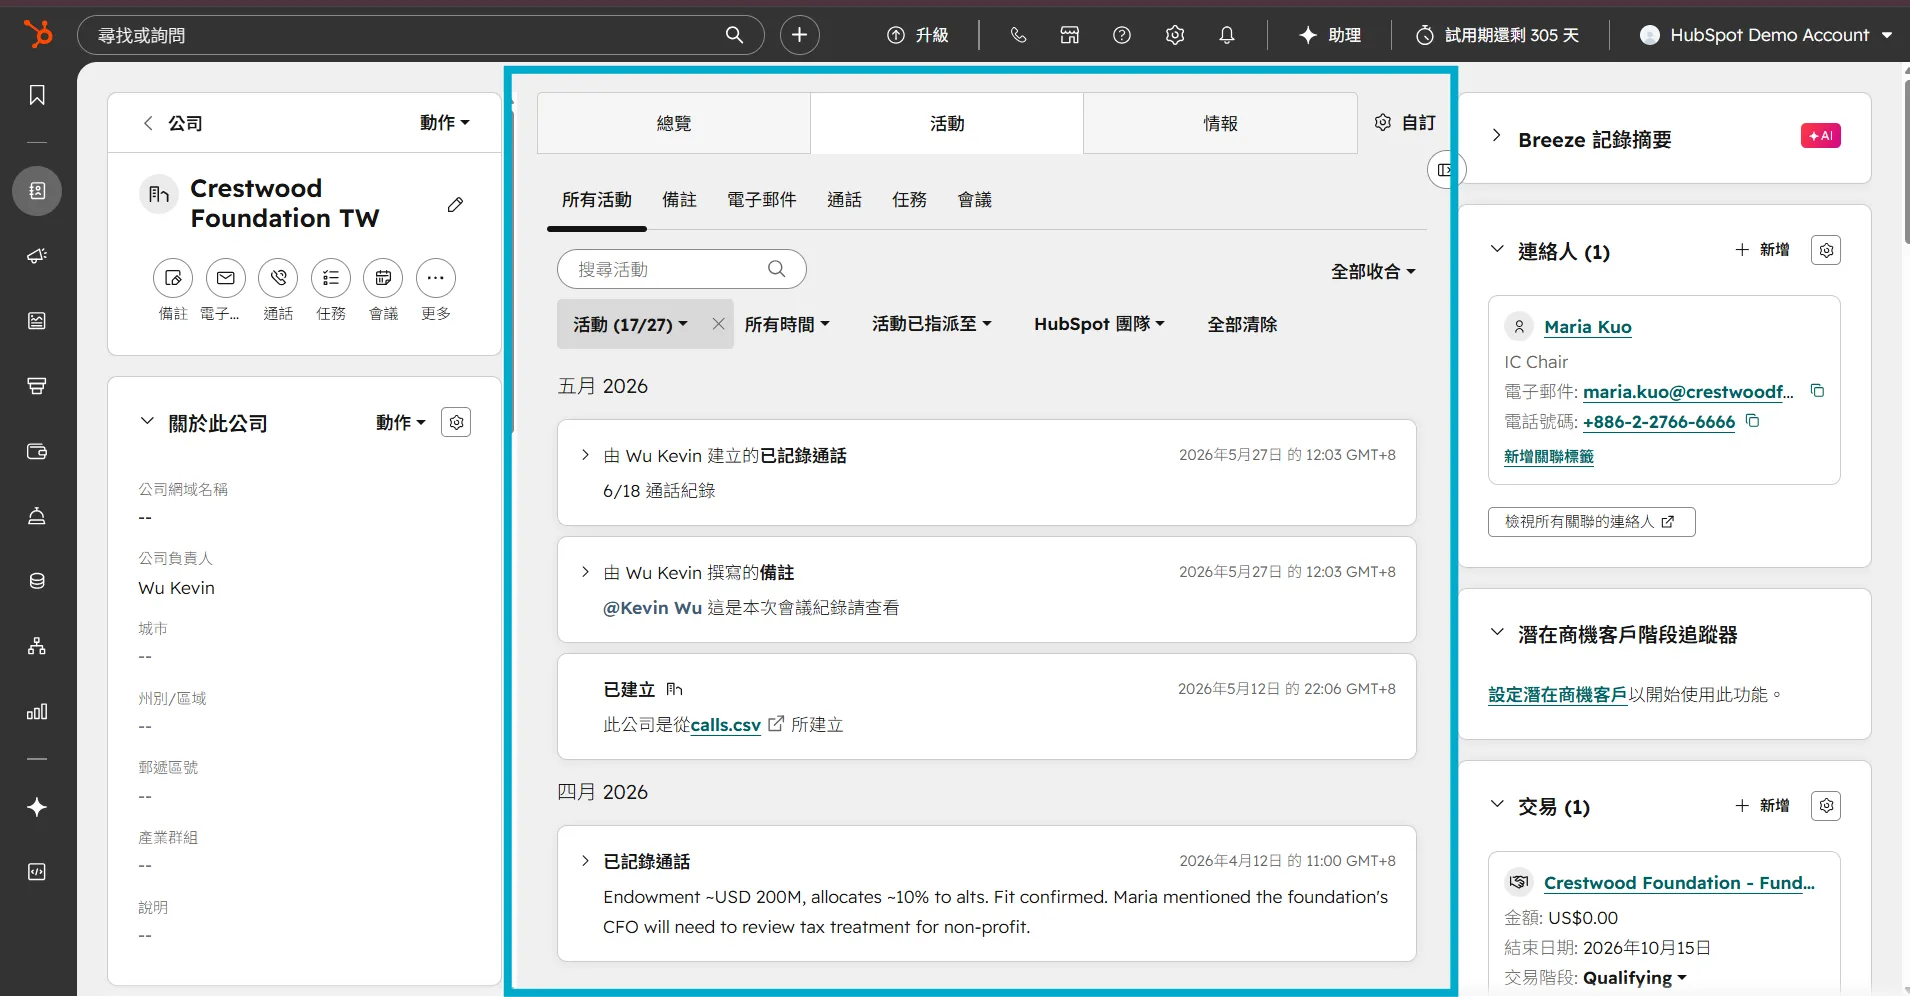Open the 動作 dropdown beside 公司

tap(444, 122)
